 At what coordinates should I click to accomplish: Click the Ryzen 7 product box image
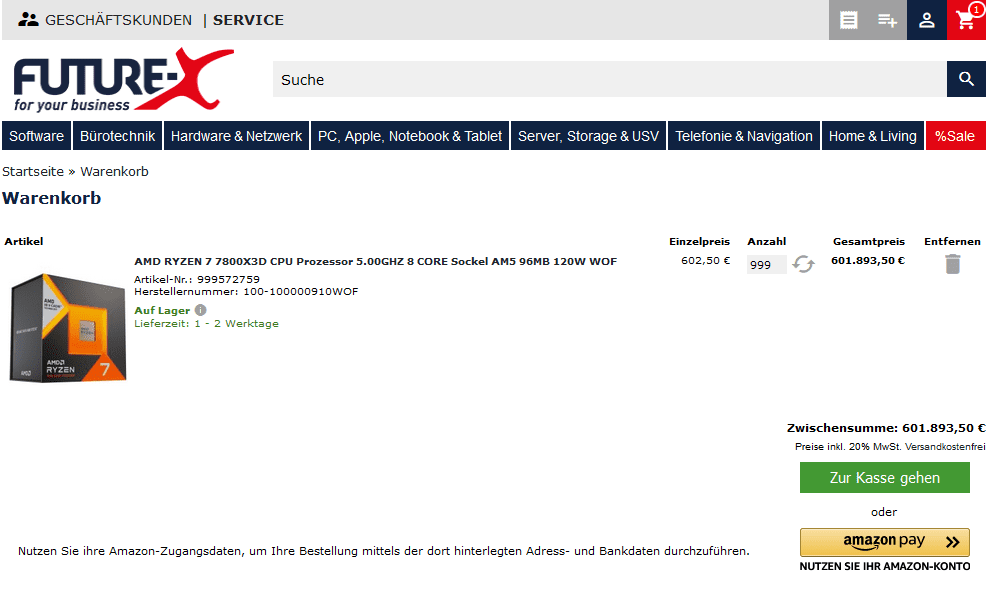[x=68, y=327]
